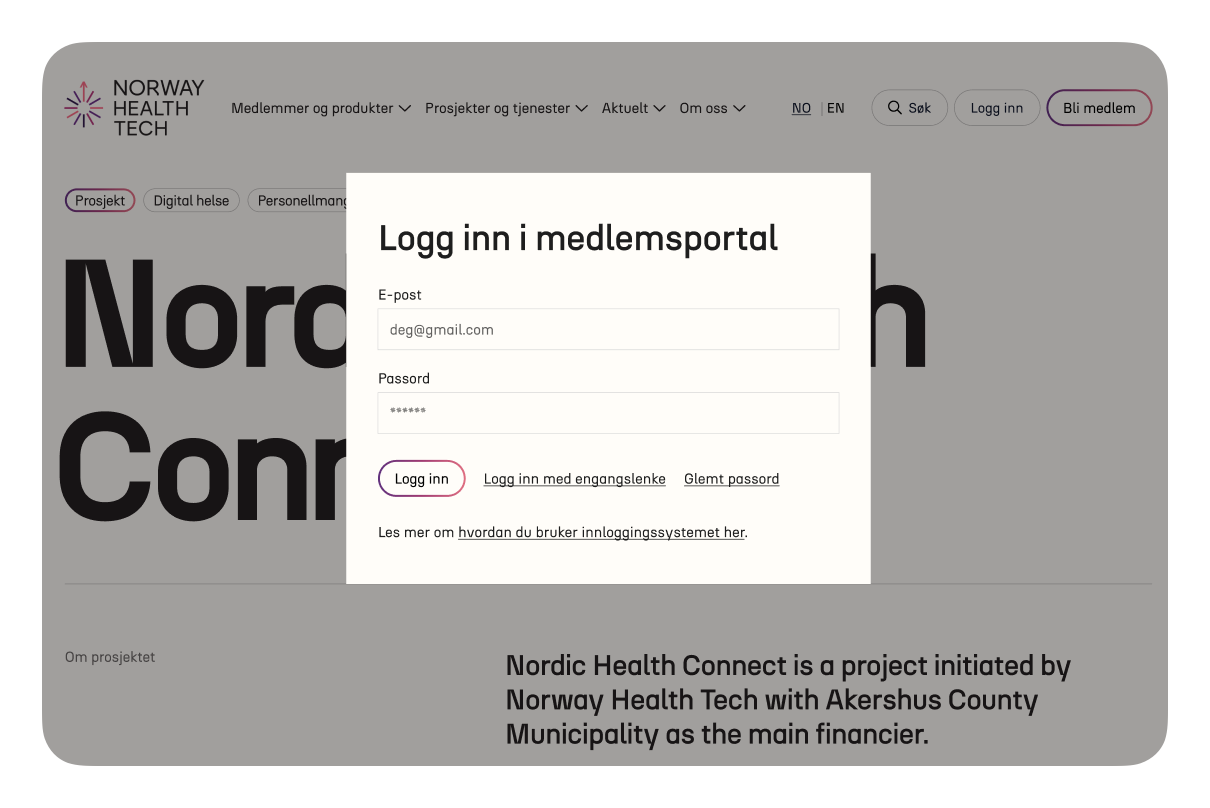The height and width of the screenshot is (808, 1210).
Task: Focus the Passord input field
Action: click(608, 413)
